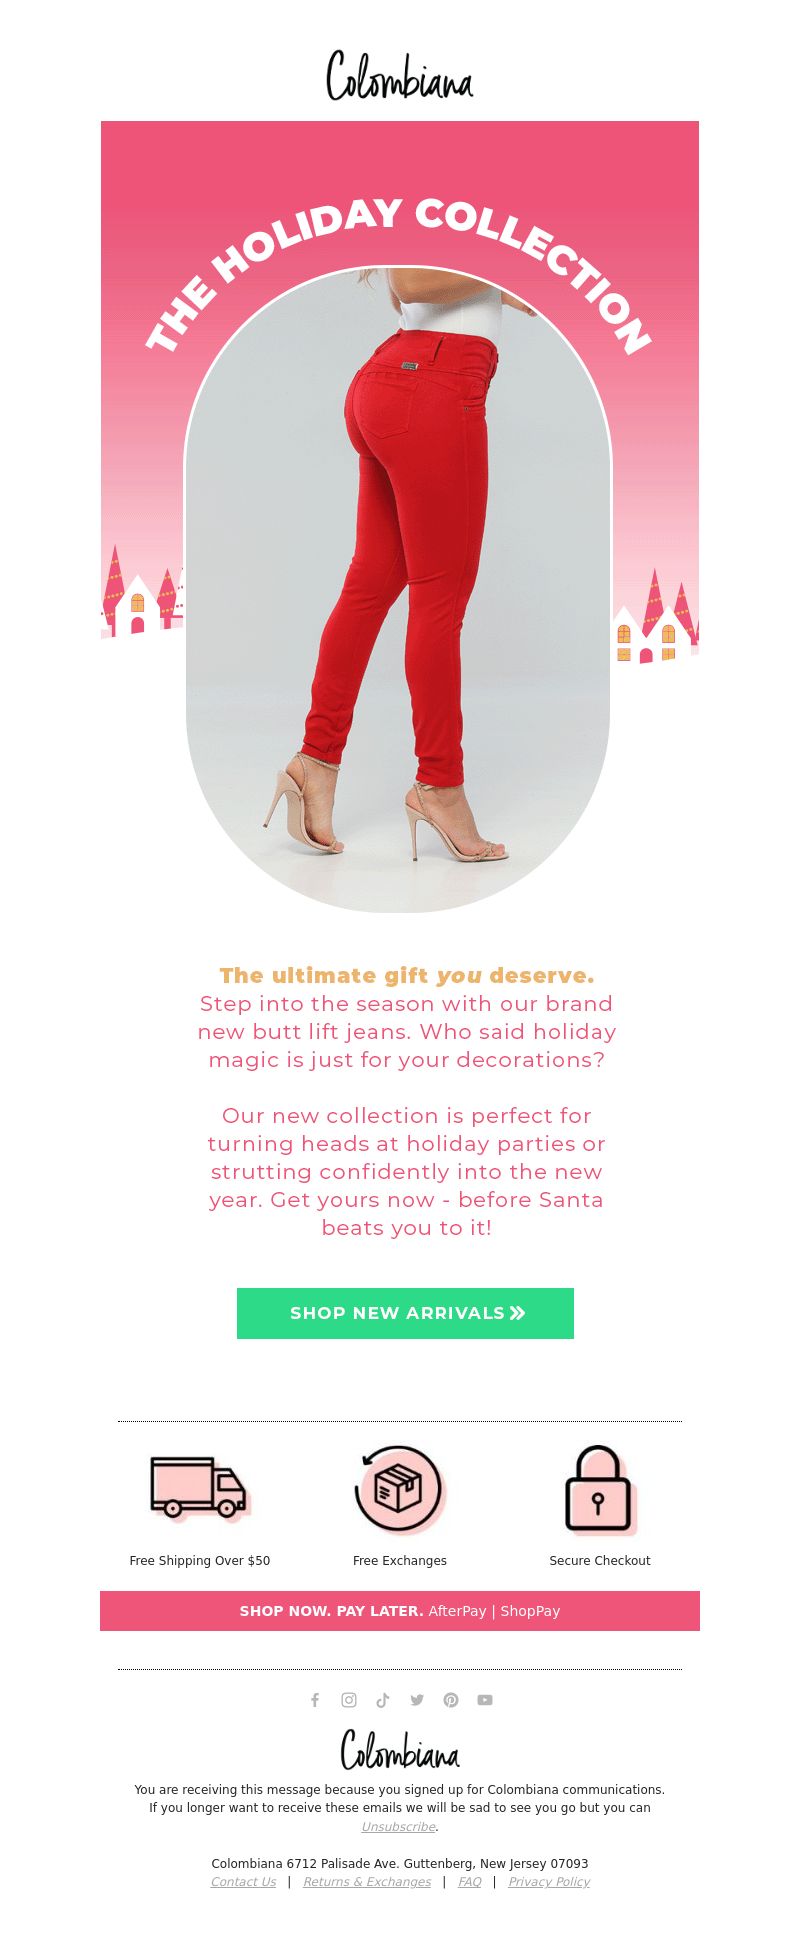
Task: Open the TikTok social icon
Action: (x=383, y=1700)
